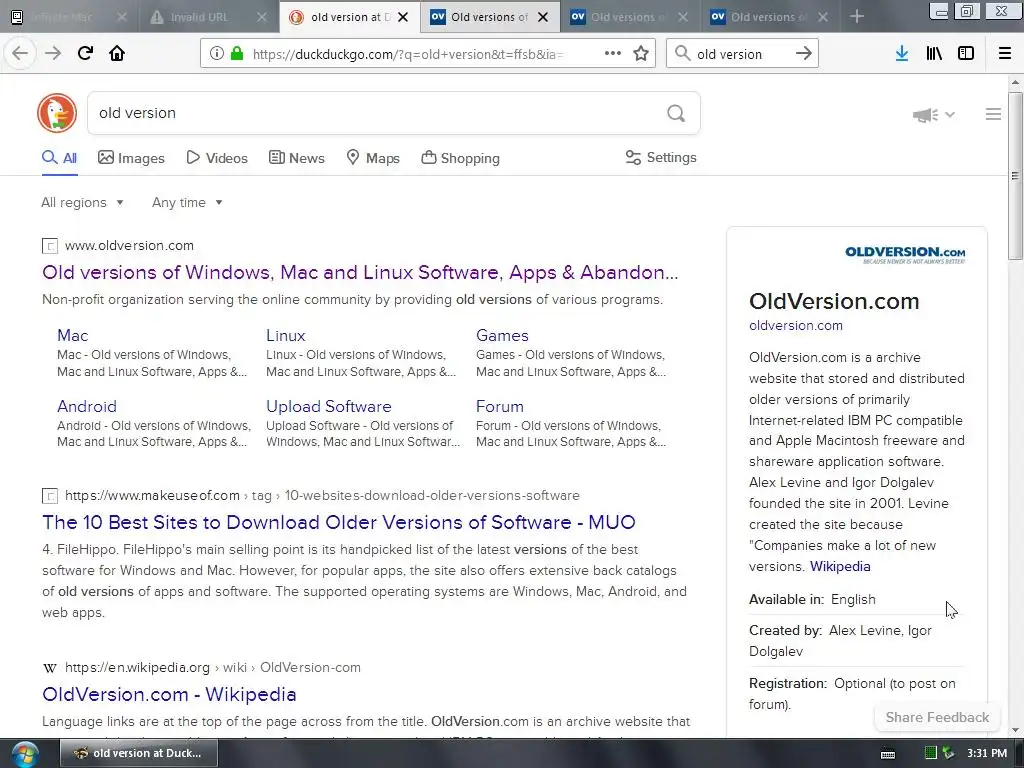Open the Windows Start orb
1024x768 pixels.
click(24, 754)
